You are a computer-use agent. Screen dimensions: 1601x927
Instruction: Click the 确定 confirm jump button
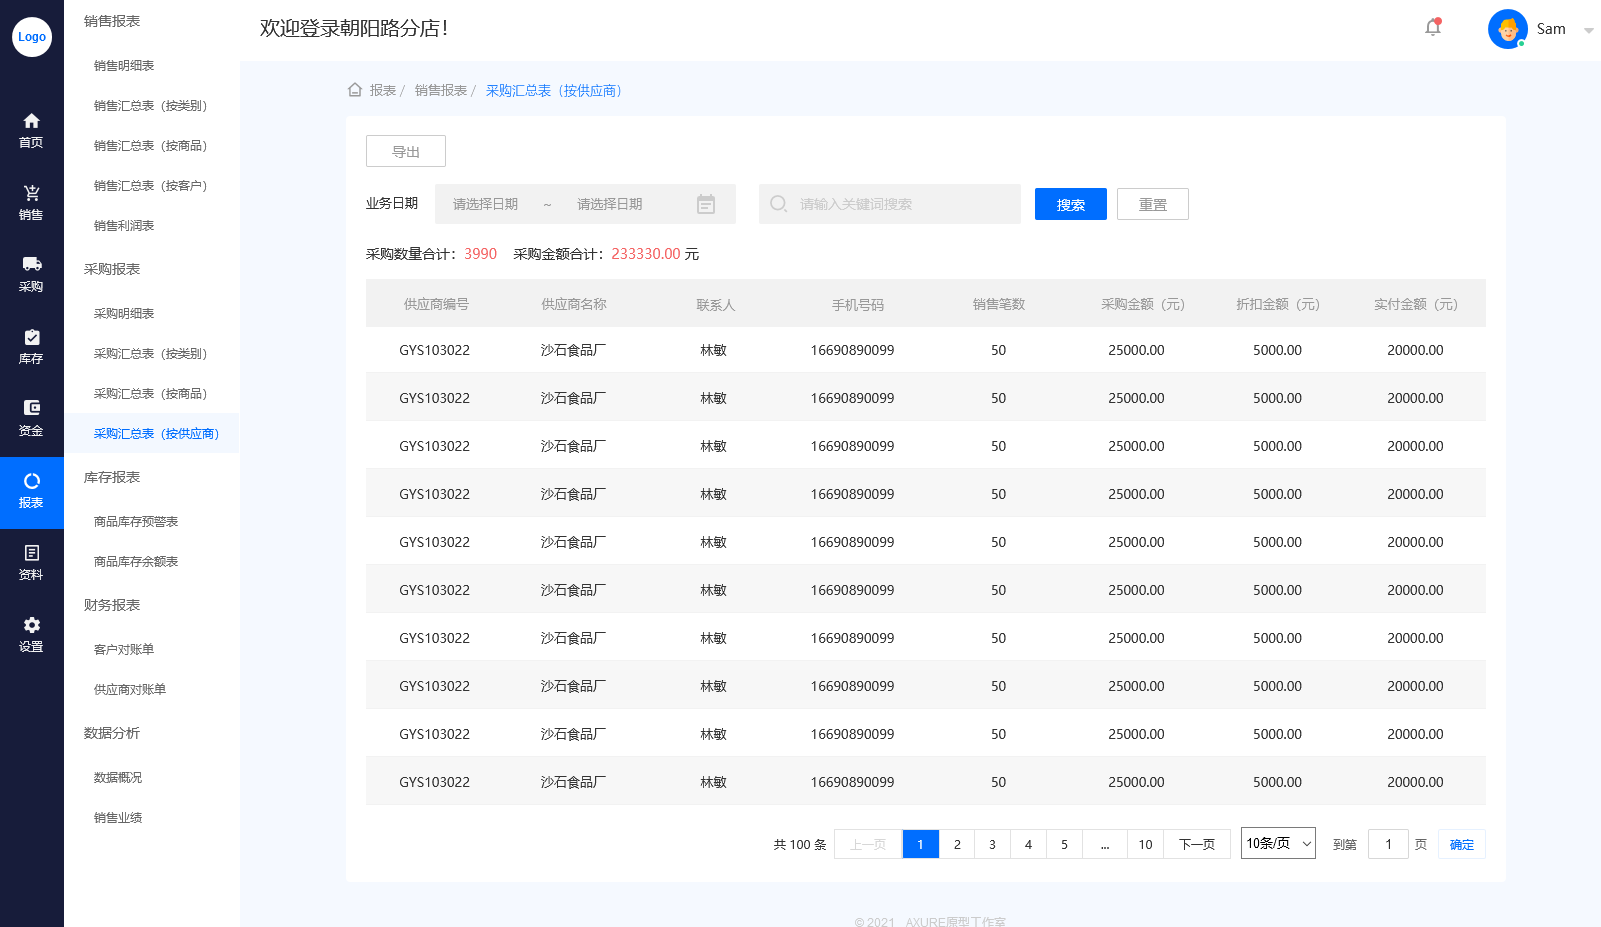point(1462,844)
